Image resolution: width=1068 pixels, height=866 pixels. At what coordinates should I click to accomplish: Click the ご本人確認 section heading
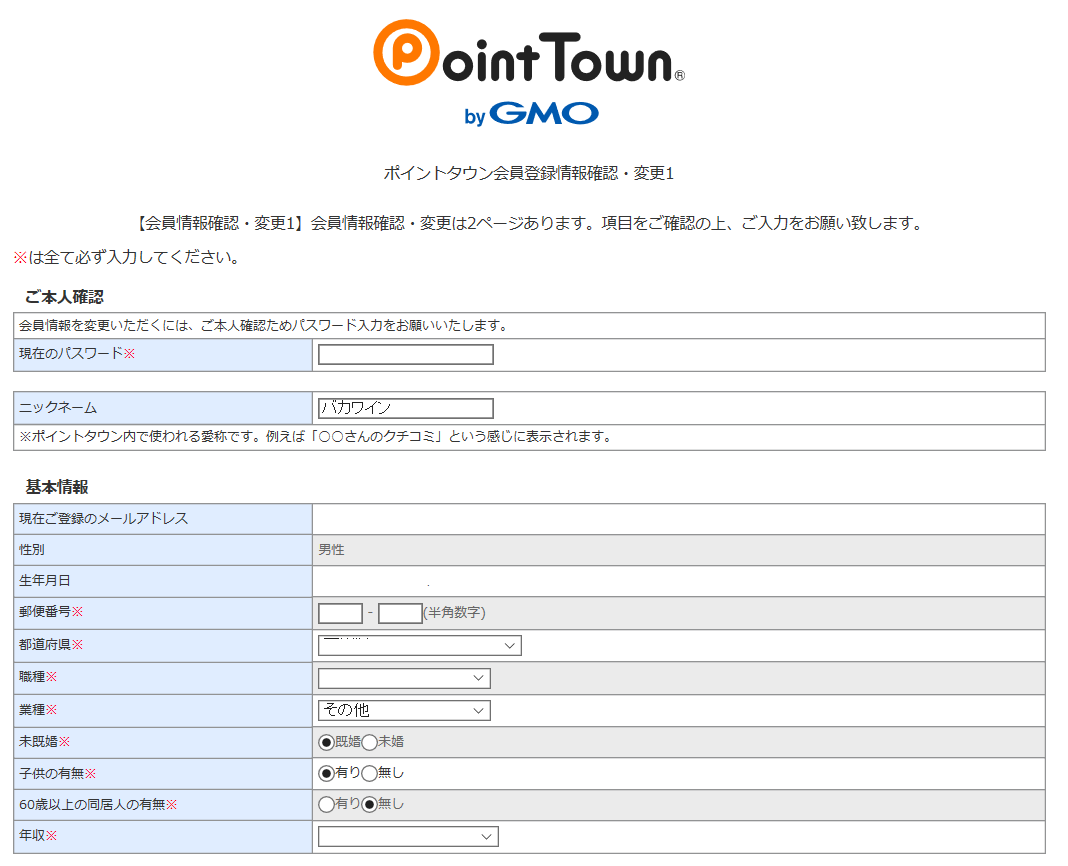tap(65, 297)
